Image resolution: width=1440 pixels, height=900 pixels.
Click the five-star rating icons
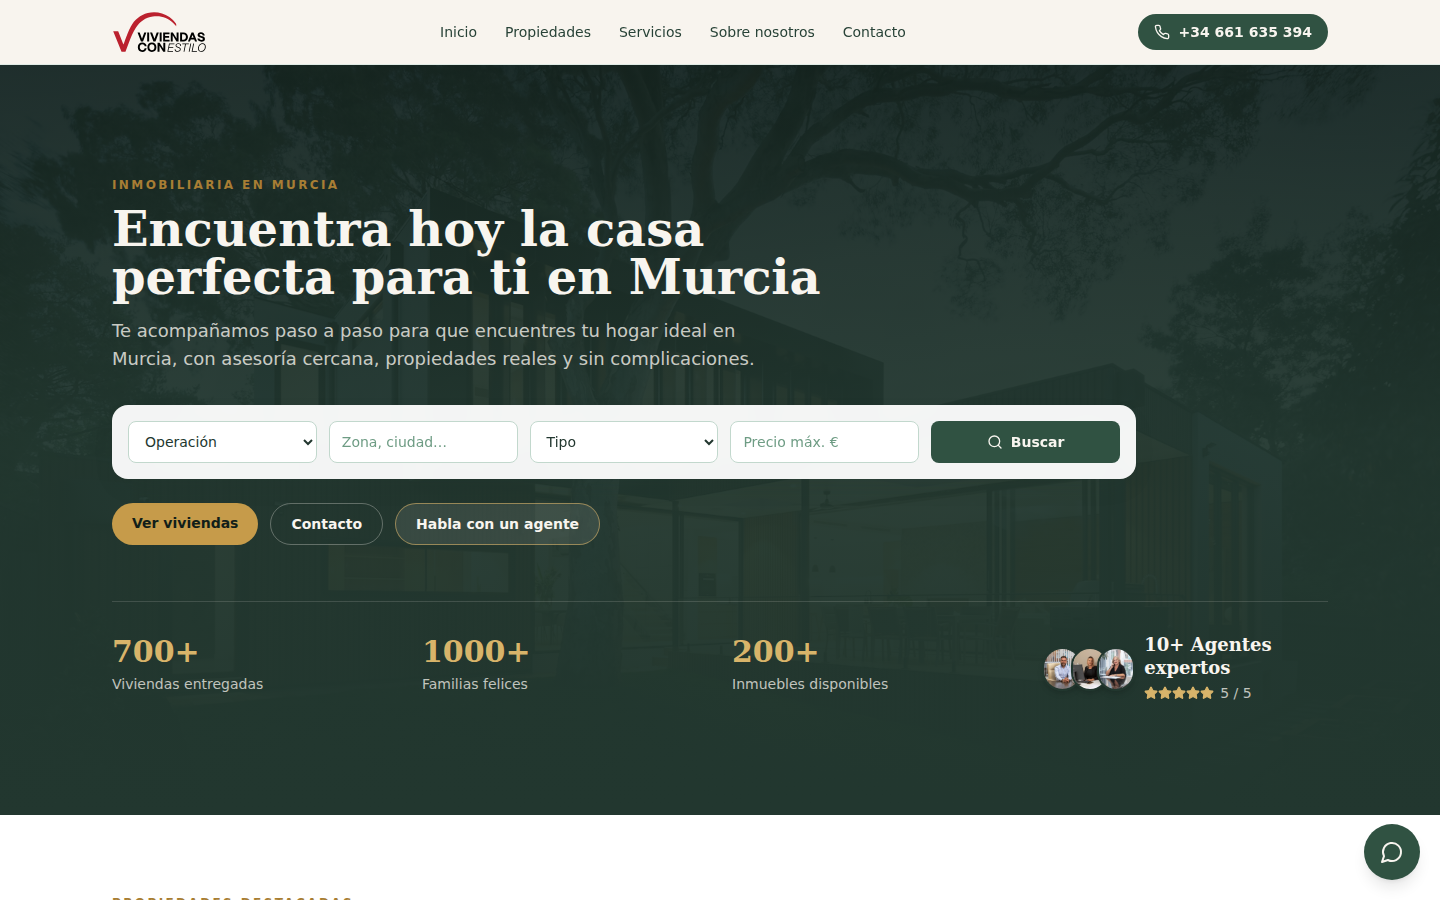pyautogui.click(x=1179, y=693)
